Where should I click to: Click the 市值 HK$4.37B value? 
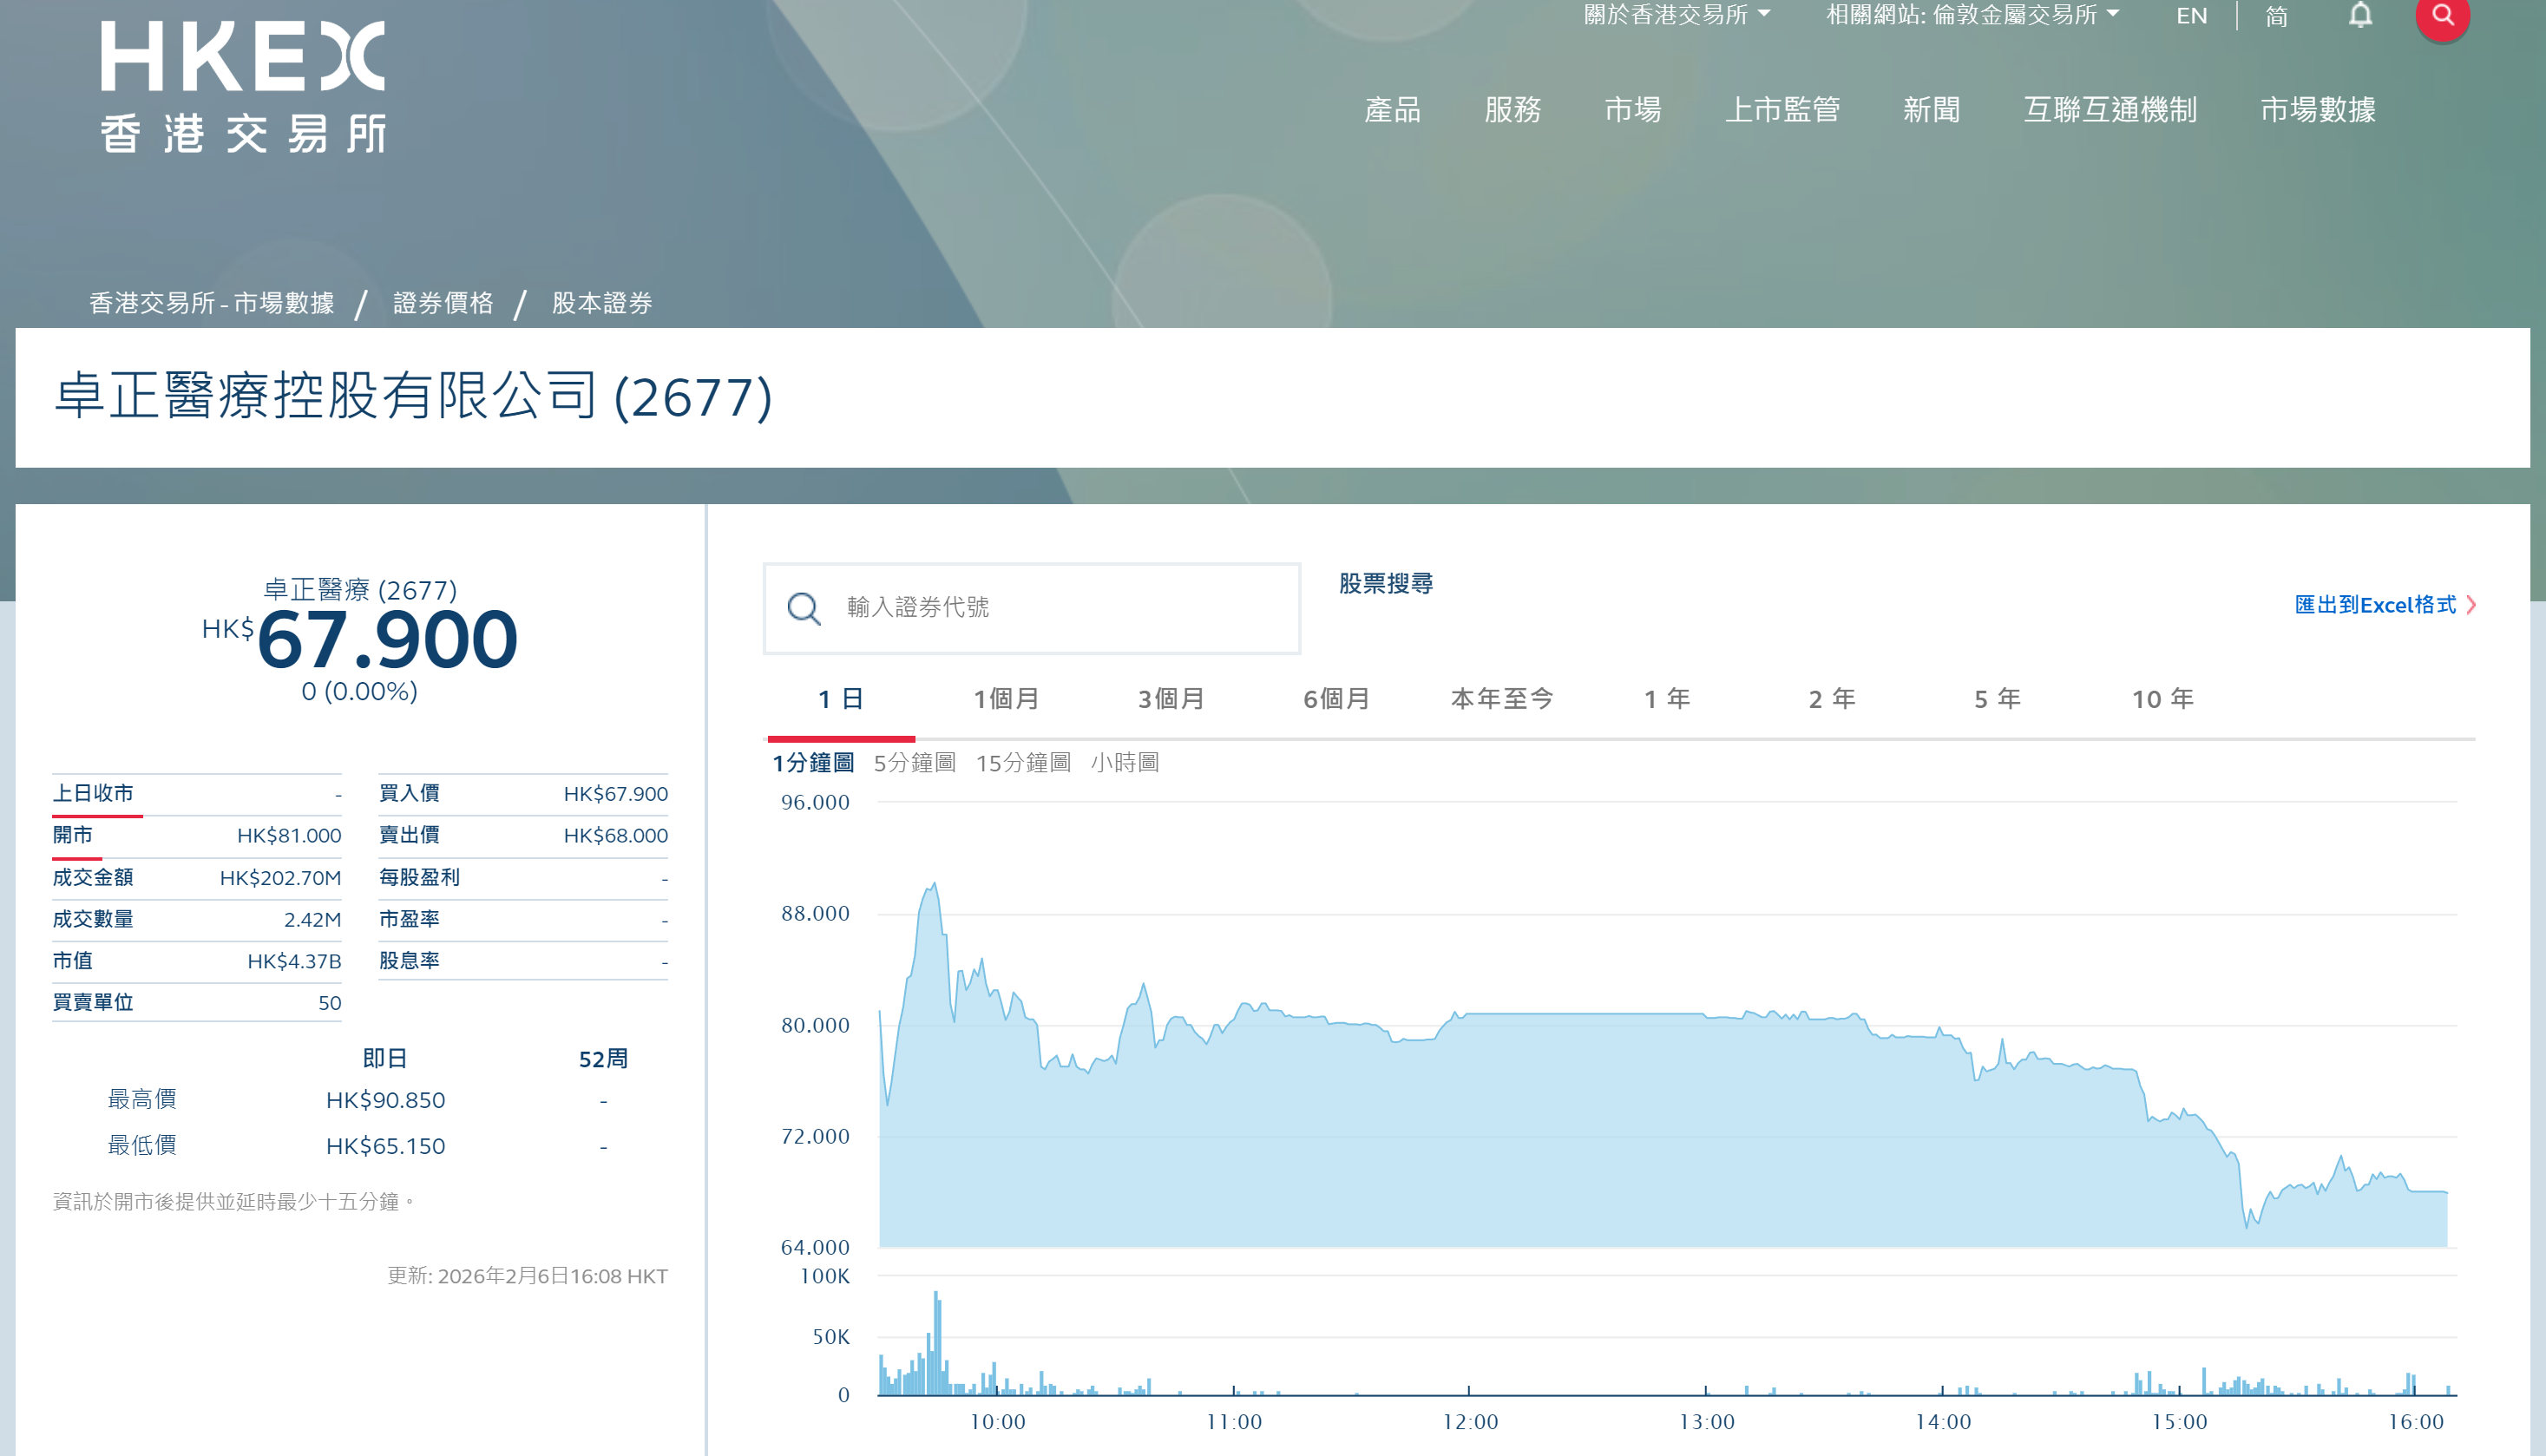(x=294, y=962)
